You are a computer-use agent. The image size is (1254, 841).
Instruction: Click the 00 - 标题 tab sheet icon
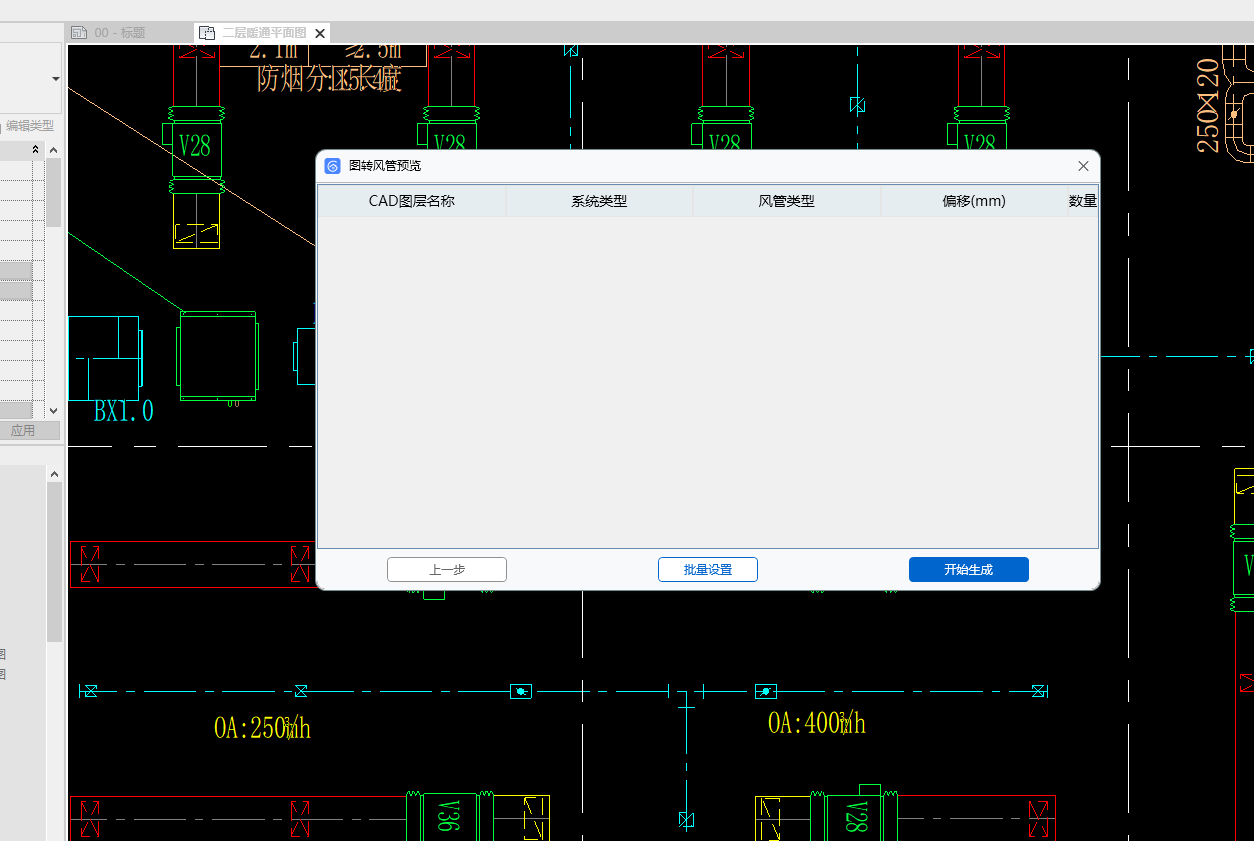pyautogui.click(x=79, y=33)
